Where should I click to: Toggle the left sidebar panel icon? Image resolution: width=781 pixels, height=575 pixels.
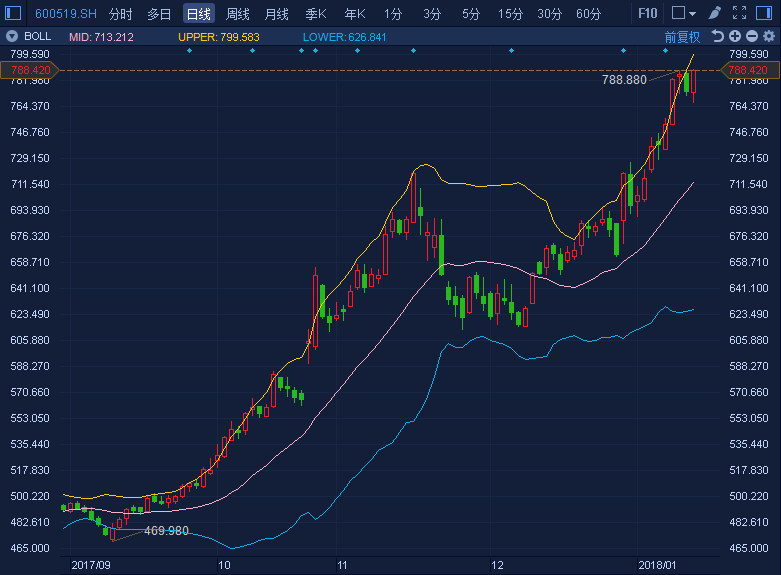(12, 13)
